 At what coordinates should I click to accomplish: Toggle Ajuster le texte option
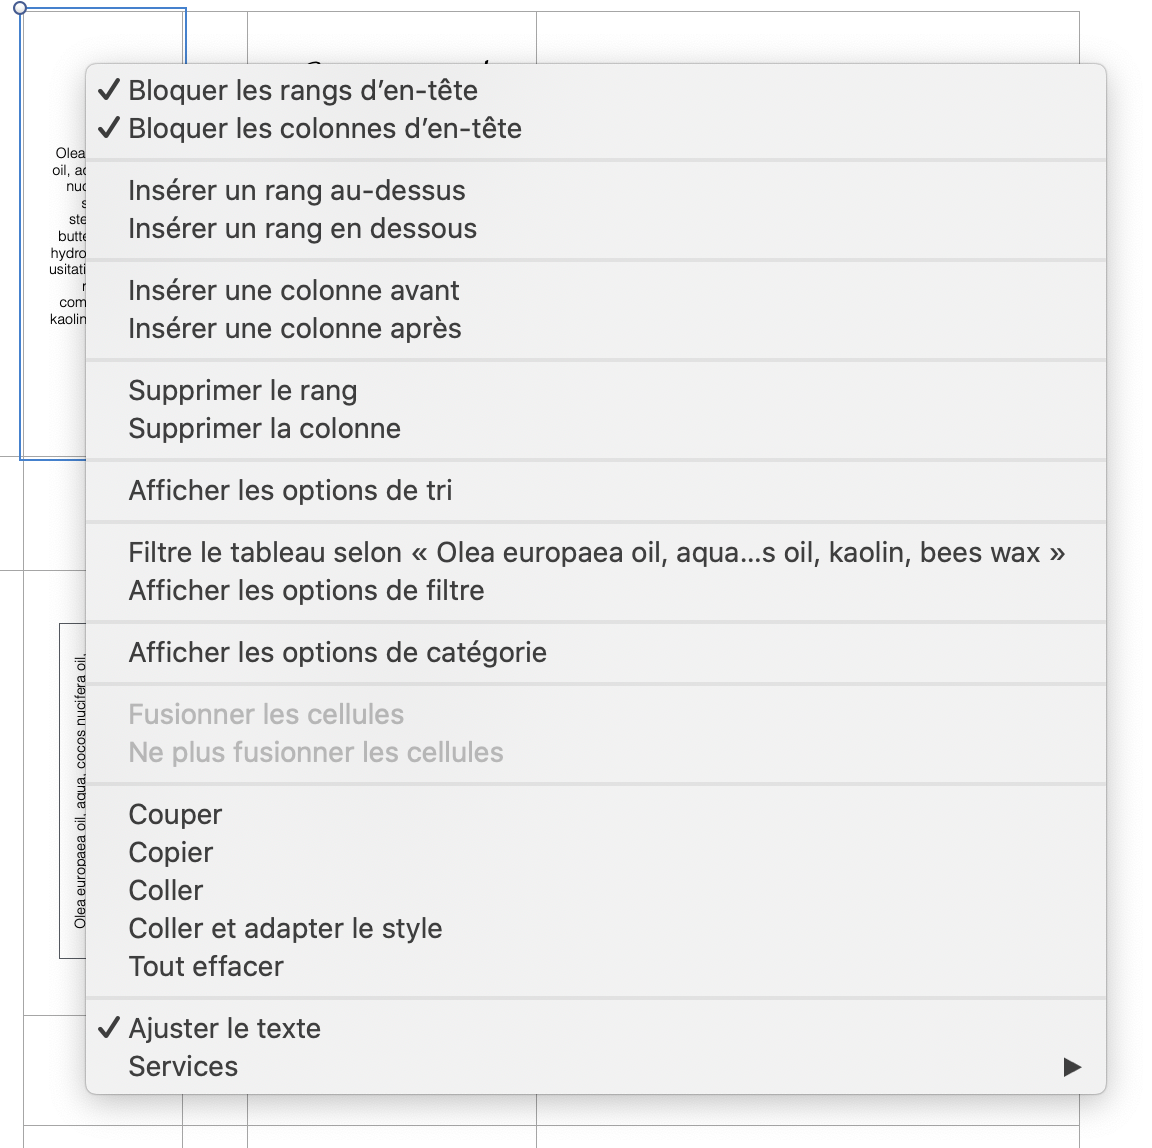click(x=224, y=1029)
